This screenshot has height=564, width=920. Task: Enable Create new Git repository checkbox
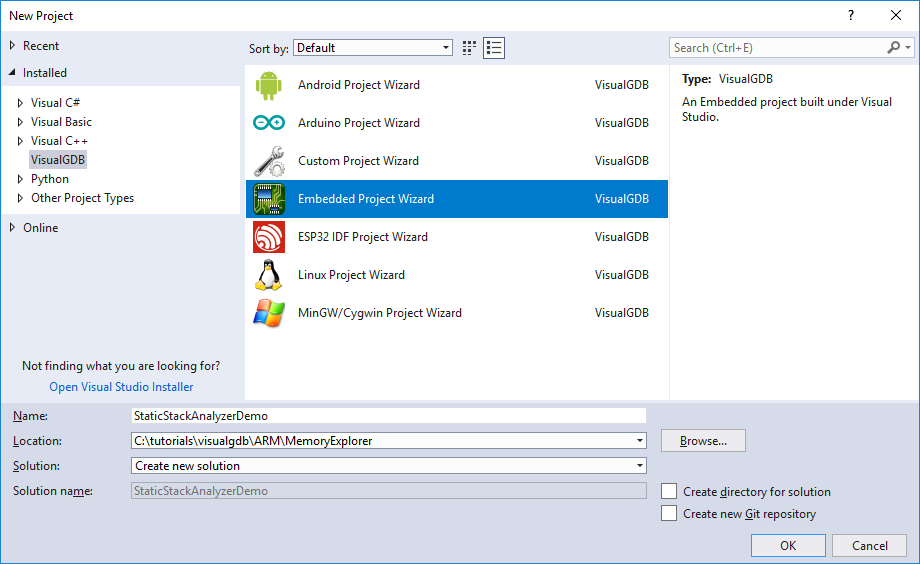coord(669,514)
